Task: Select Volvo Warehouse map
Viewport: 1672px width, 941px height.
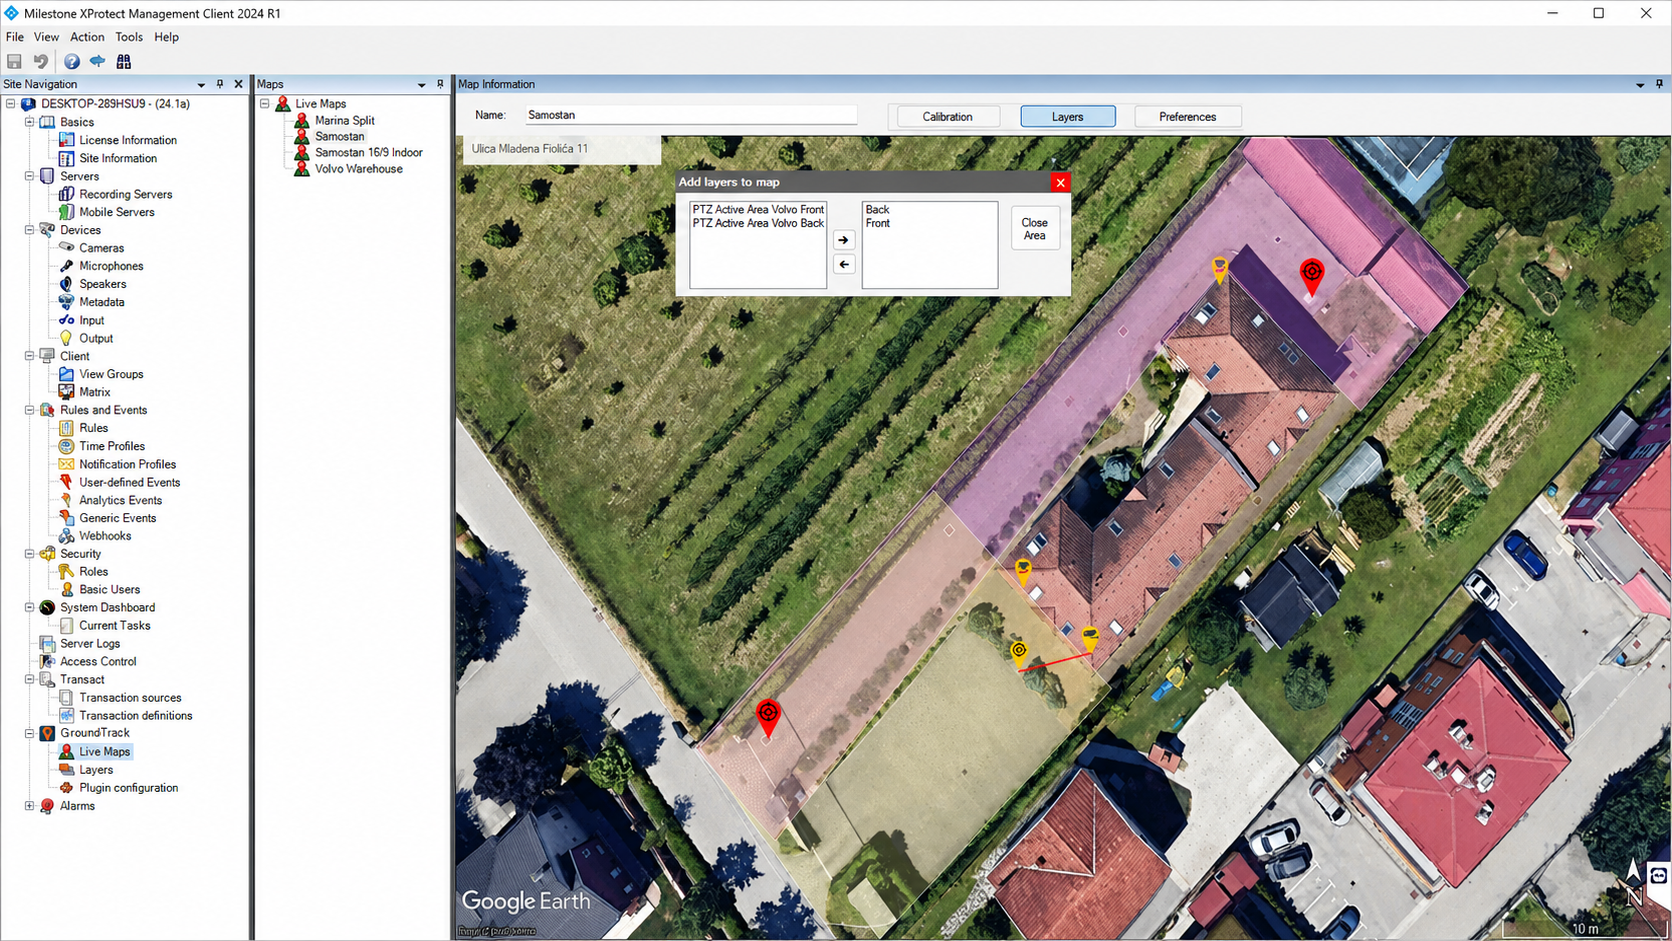Action: coord(359,169)
